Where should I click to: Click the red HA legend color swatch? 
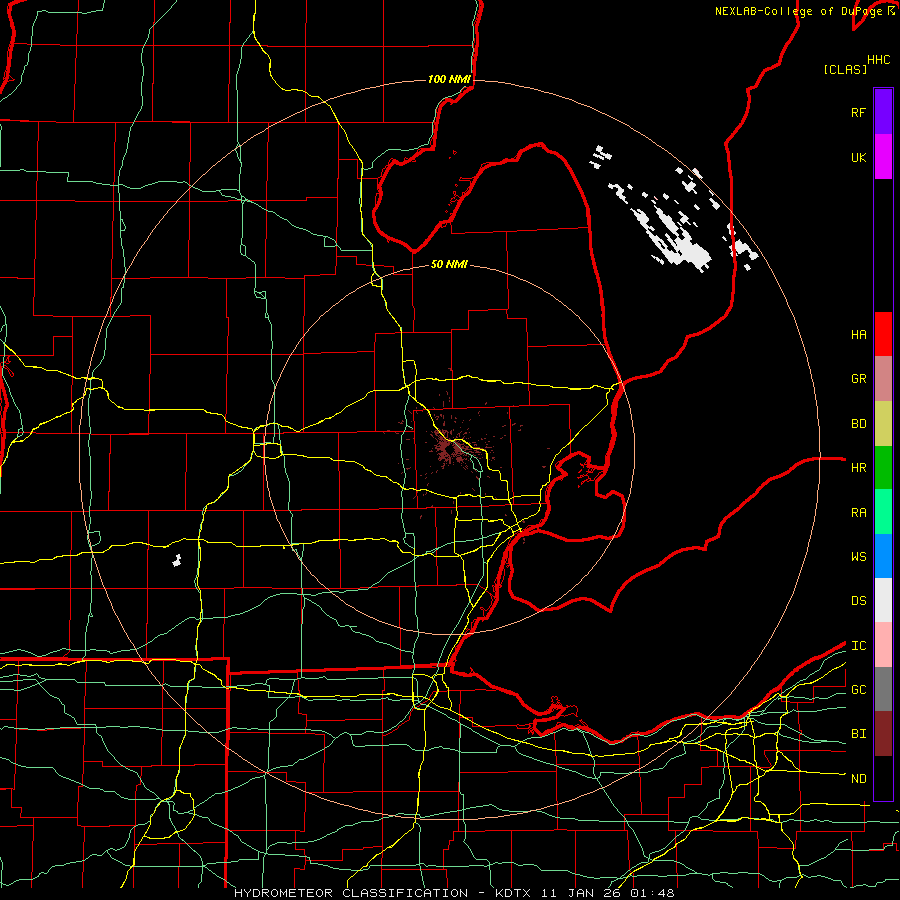click(883, 334)
